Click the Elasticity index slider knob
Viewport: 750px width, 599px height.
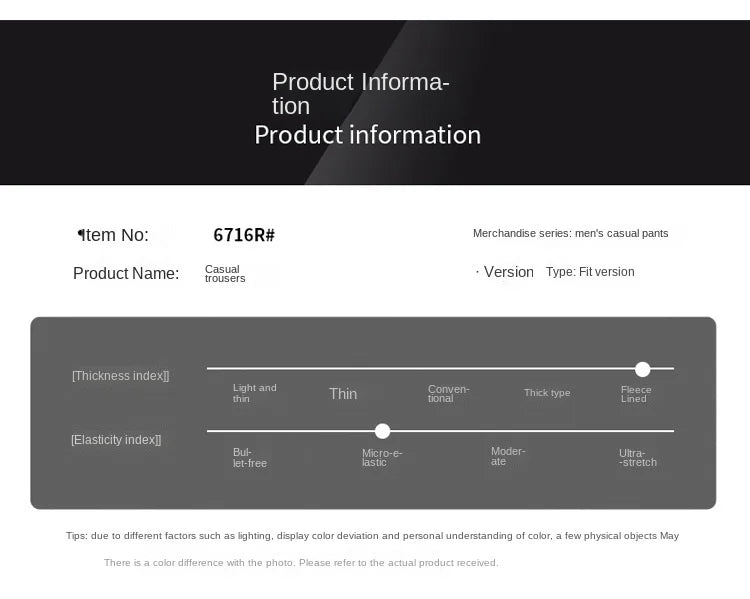coord(382,431)
